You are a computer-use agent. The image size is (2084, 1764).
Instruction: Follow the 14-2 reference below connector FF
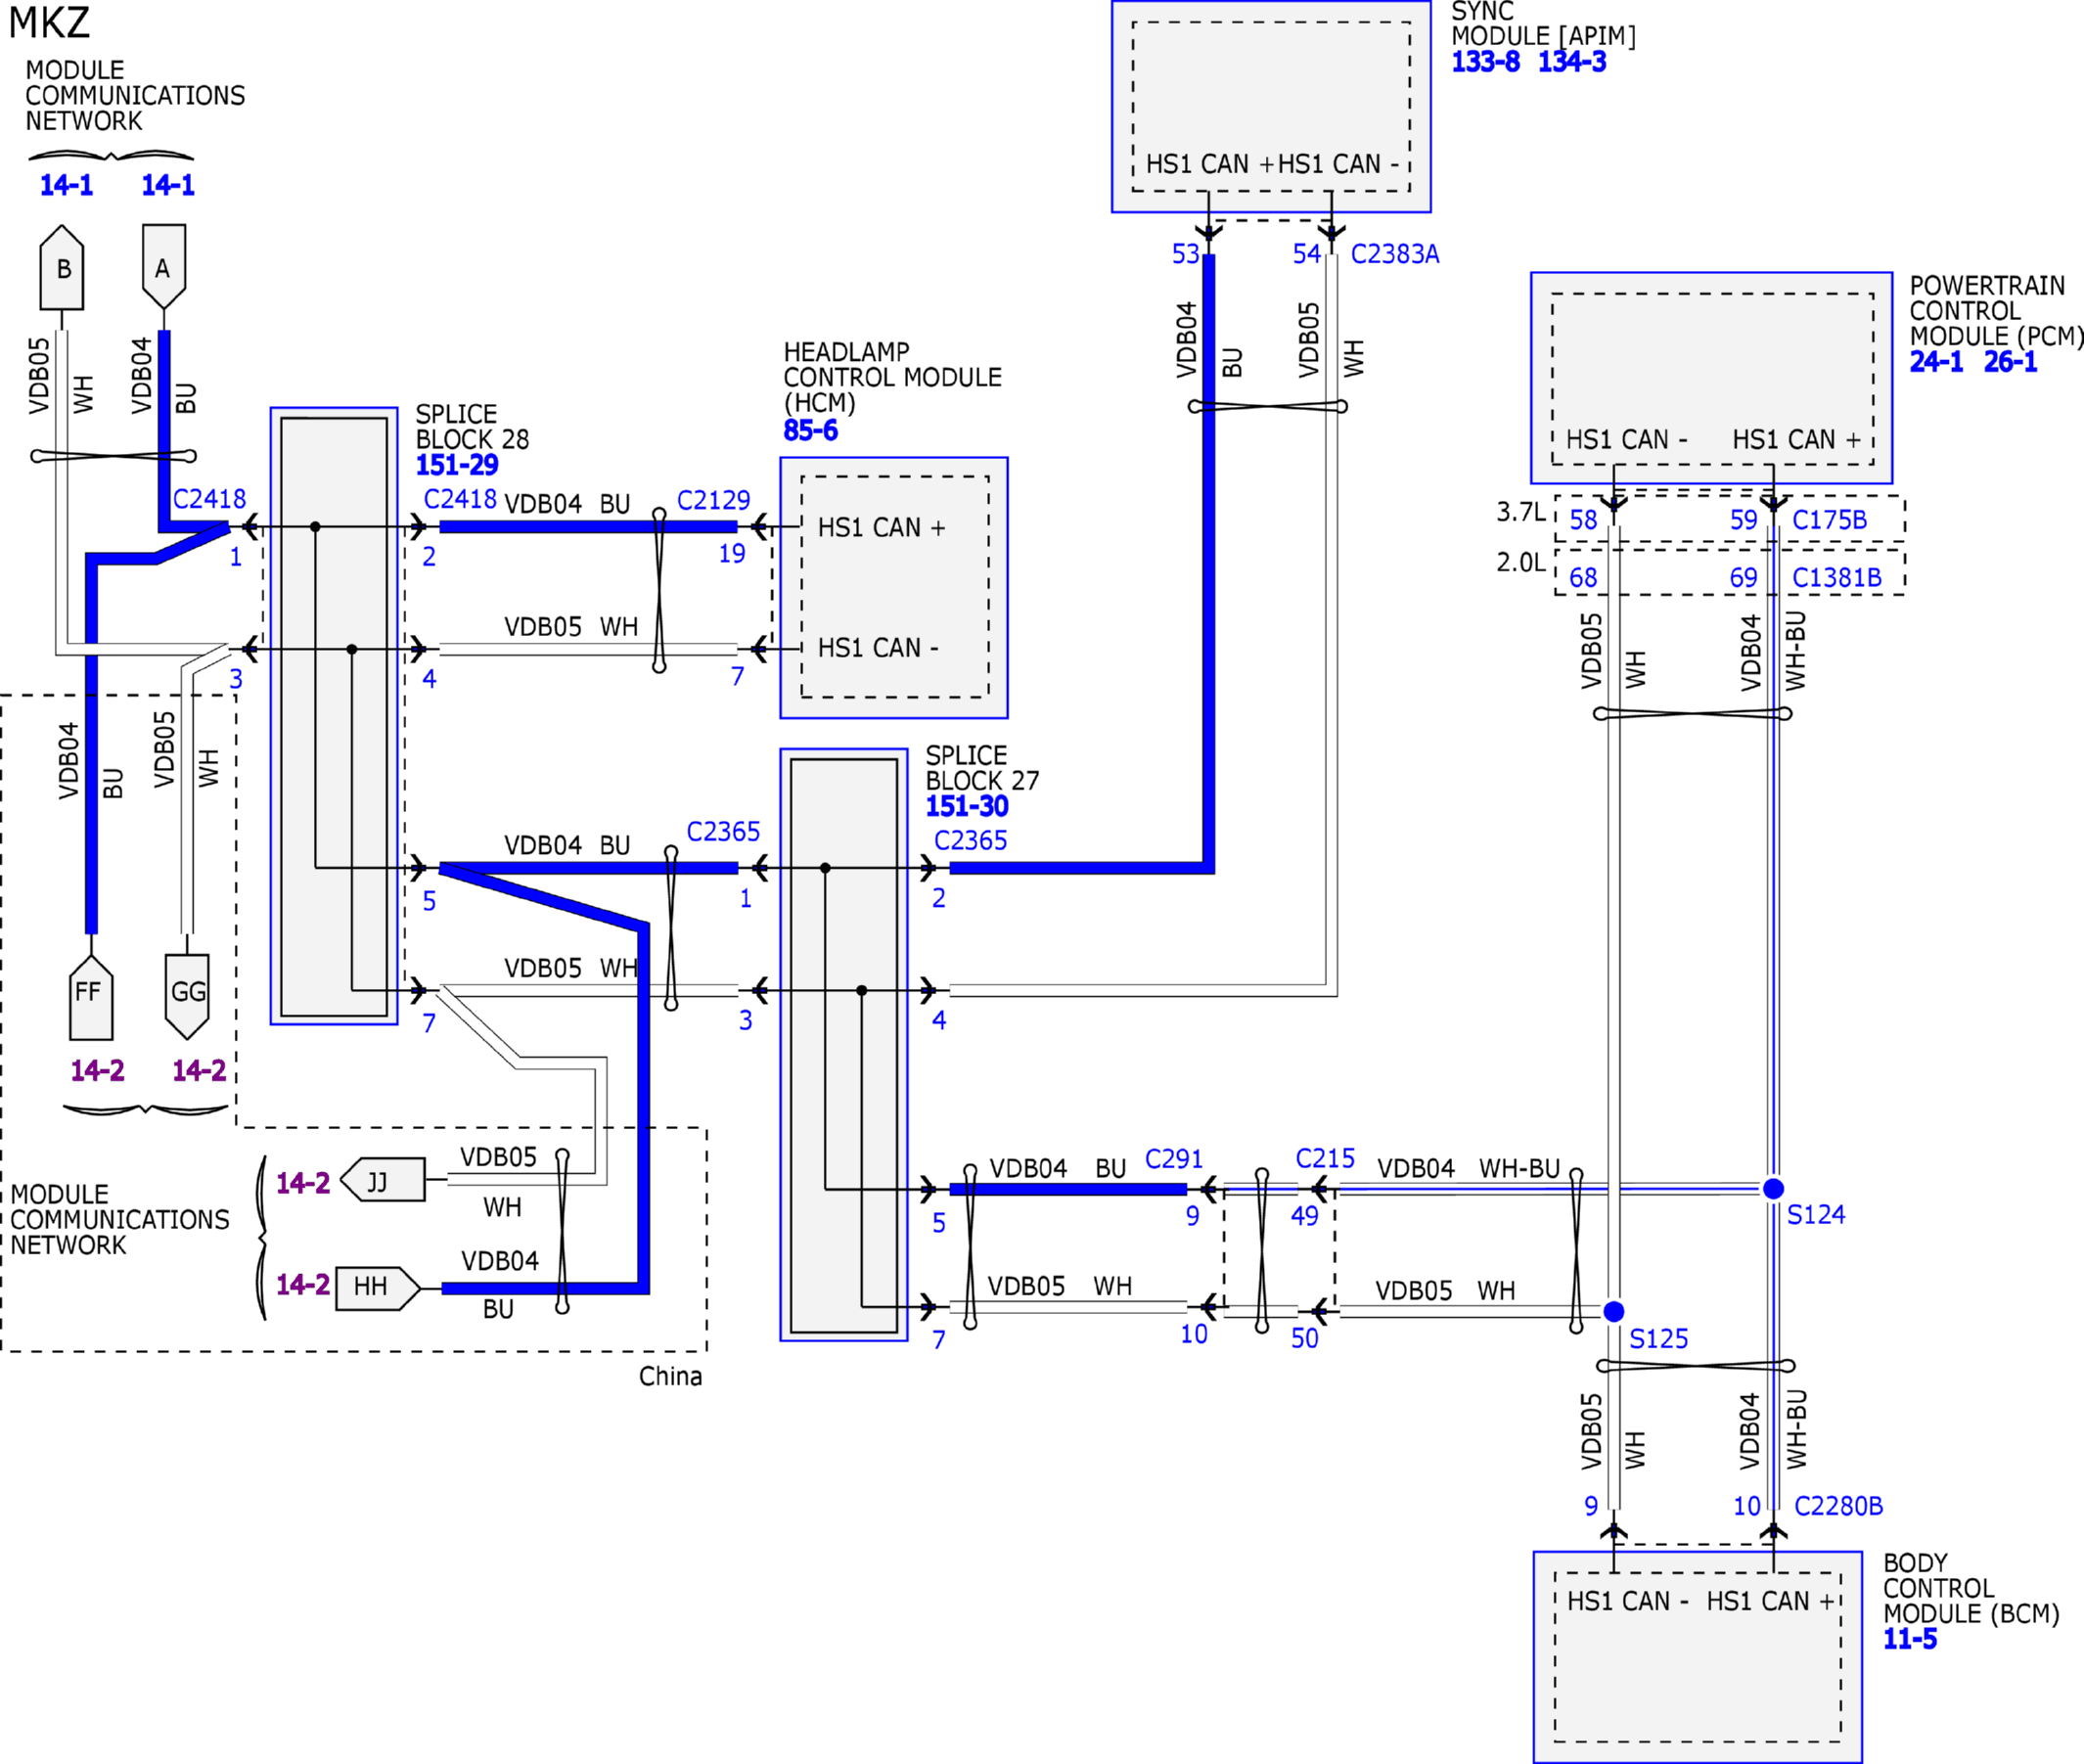click(98, 1071)
